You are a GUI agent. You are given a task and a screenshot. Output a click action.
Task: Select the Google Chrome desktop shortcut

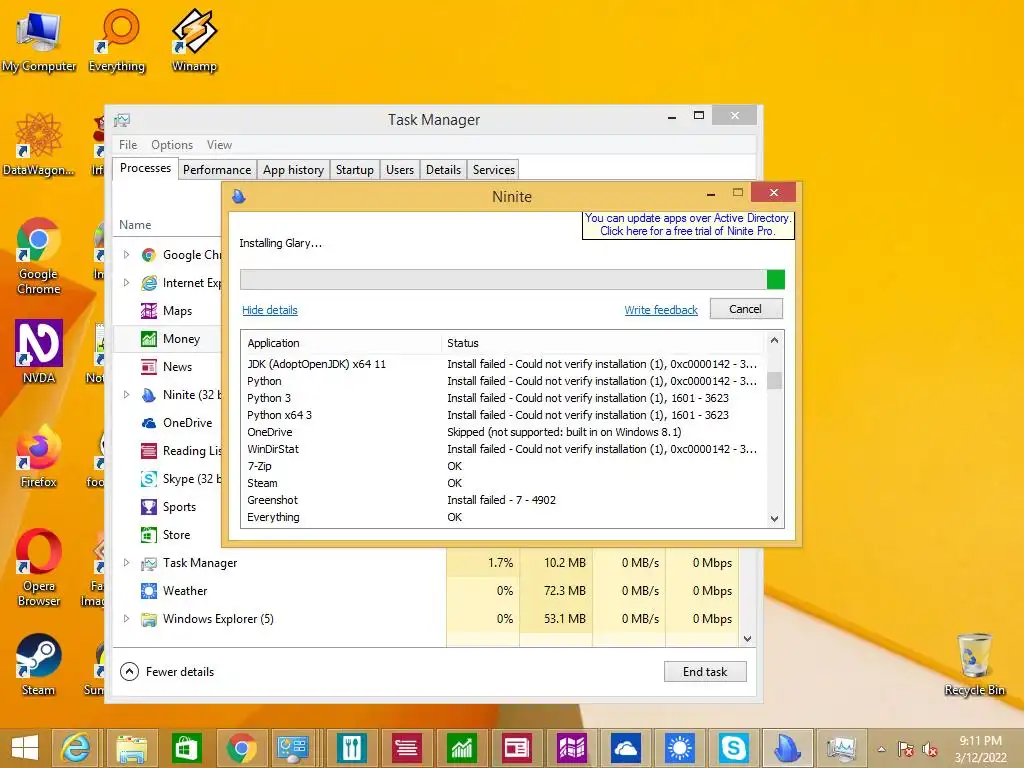tap(39, 256)
